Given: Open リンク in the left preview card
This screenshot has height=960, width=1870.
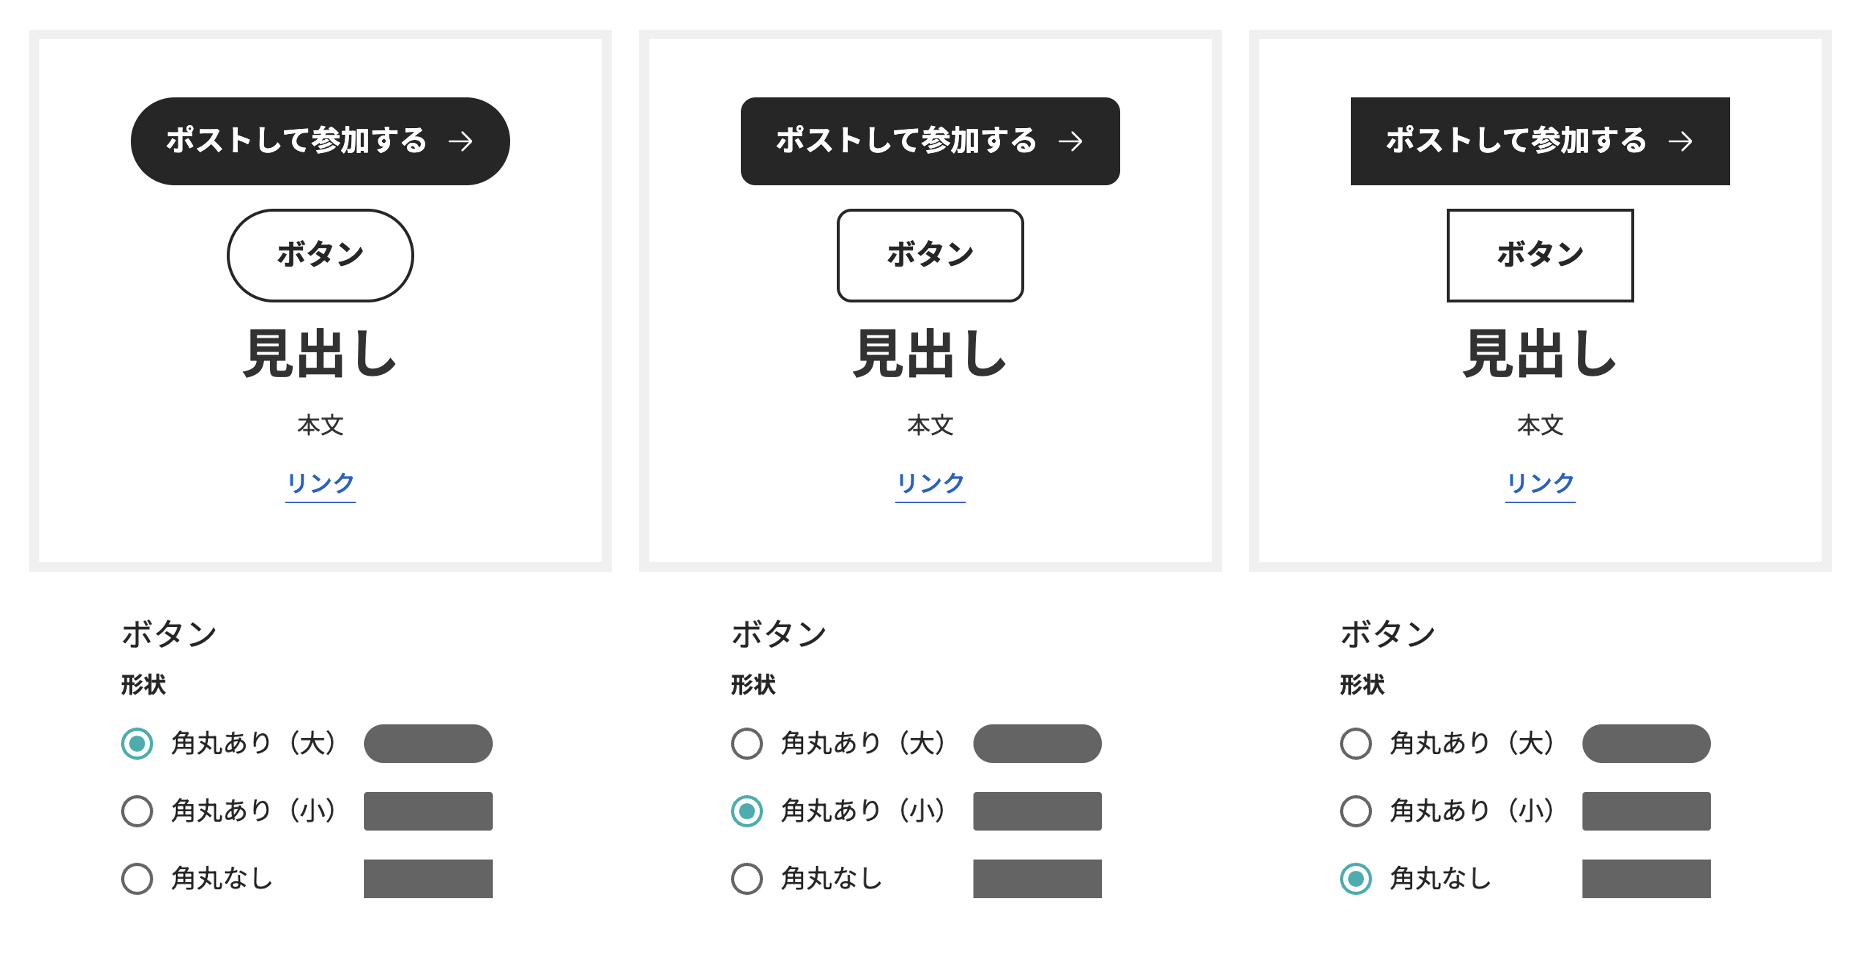Looking at the screenshot, I should pyautogui.click(x=320, y=484).
